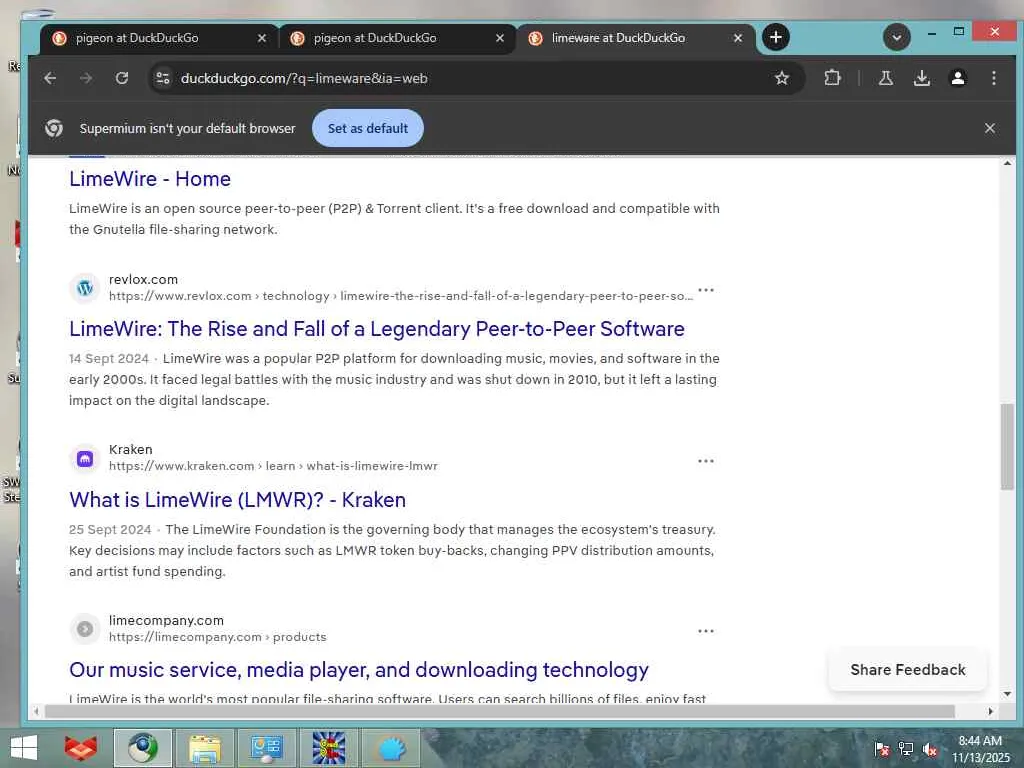Click "14 Sept 2024" result date
Viewport: 1024px width, 768px height.
[x=109, y=359]
